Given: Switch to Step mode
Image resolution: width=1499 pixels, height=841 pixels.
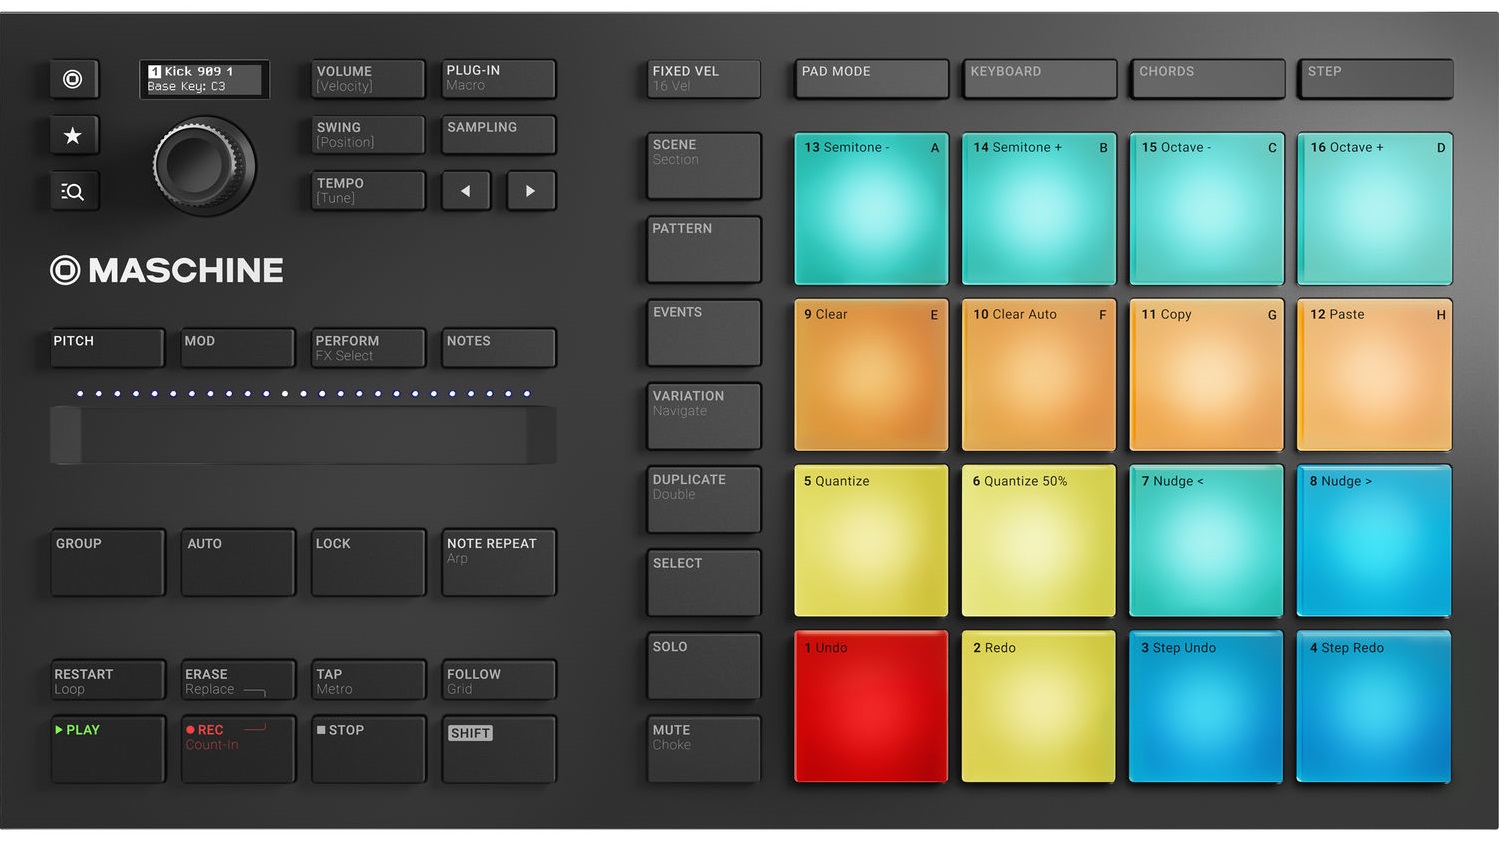Looking at the screenshot, I should pyautogui.click(x=1374, y=79).
